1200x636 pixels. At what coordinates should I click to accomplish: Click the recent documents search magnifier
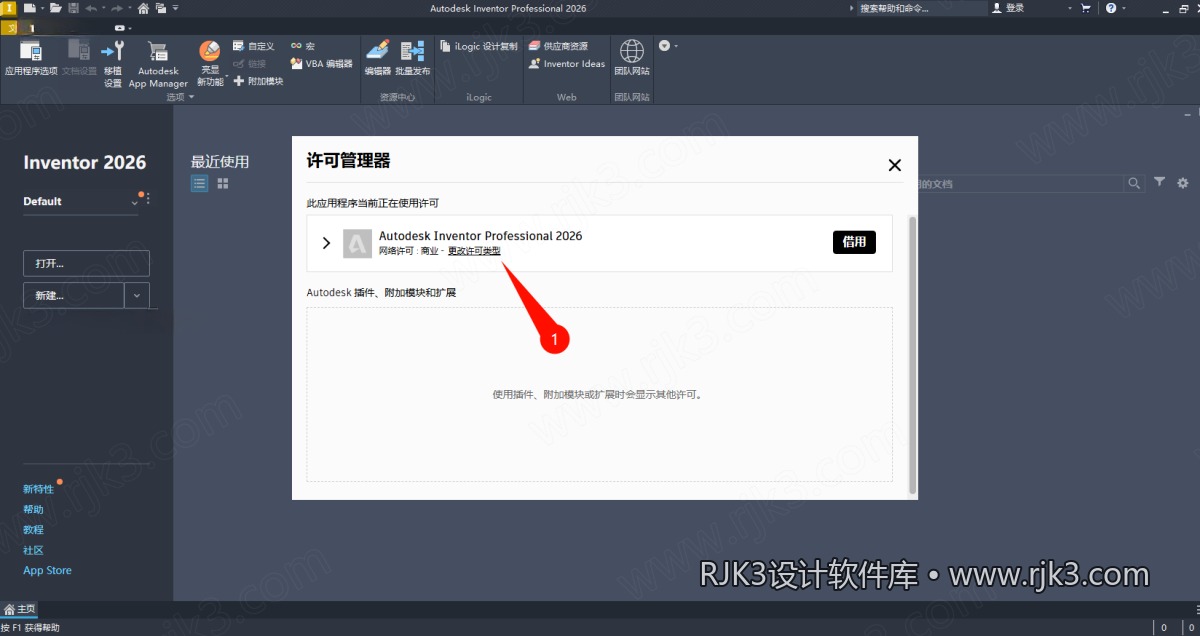coord(1134,183)
